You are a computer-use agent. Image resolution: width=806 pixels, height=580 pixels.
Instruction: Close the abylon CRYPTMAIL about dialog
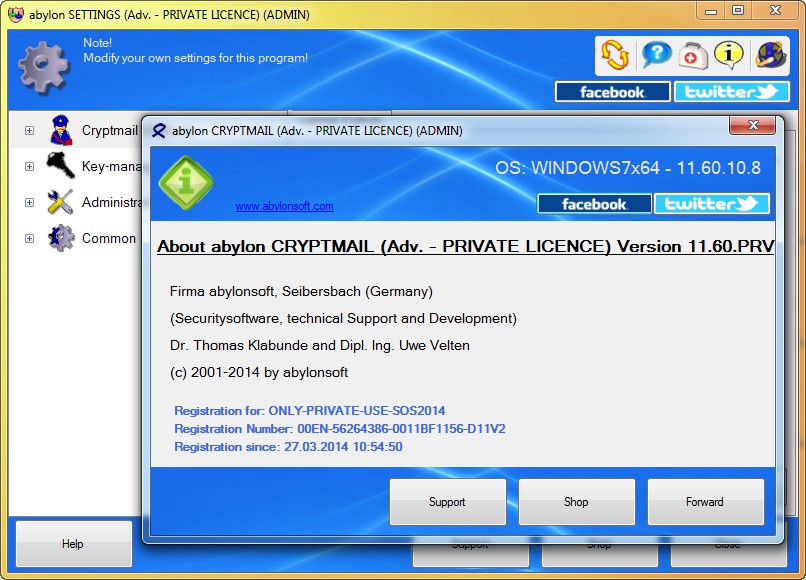pos(753,125)
